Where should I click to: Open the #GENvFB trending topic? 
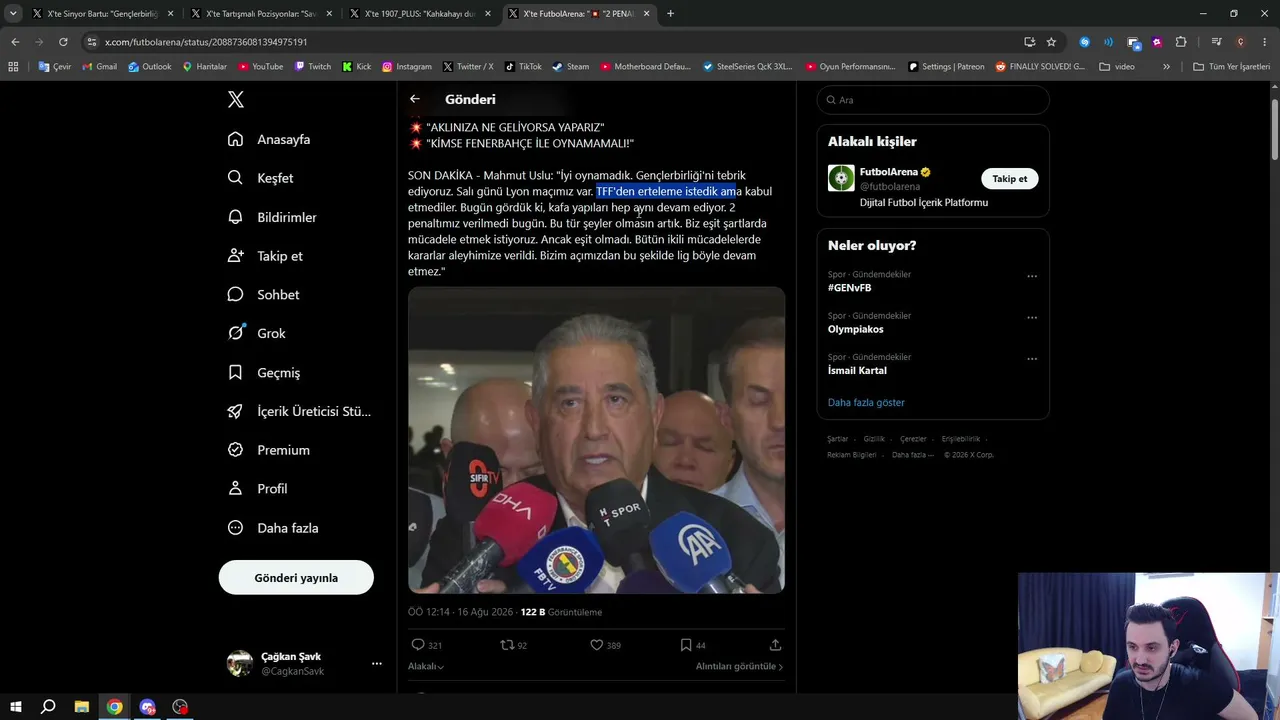849,288
